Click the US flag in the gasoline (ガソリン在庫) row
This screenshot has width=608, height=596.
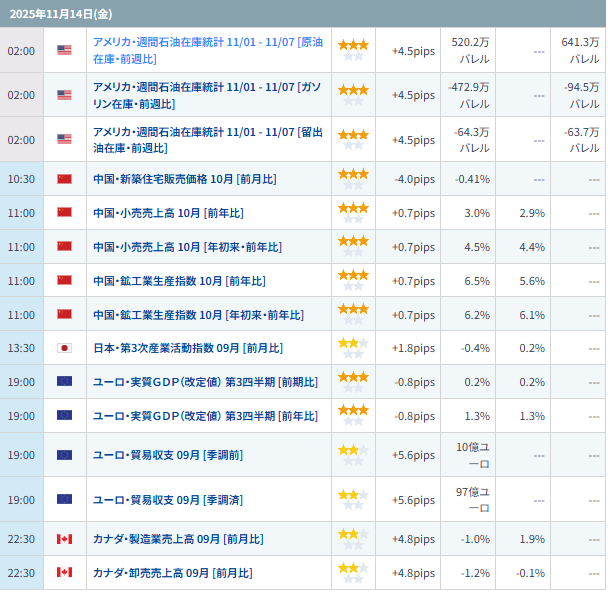(x=65, y=95)
